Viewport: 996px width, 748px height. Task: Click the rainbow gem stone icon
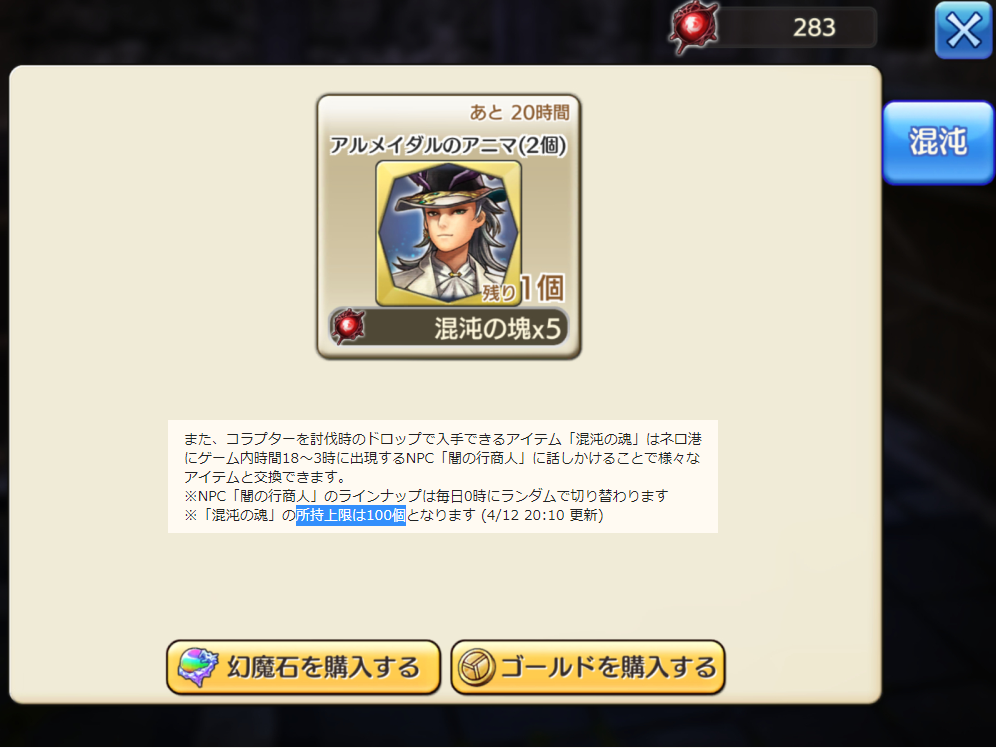tap(198, 667)
